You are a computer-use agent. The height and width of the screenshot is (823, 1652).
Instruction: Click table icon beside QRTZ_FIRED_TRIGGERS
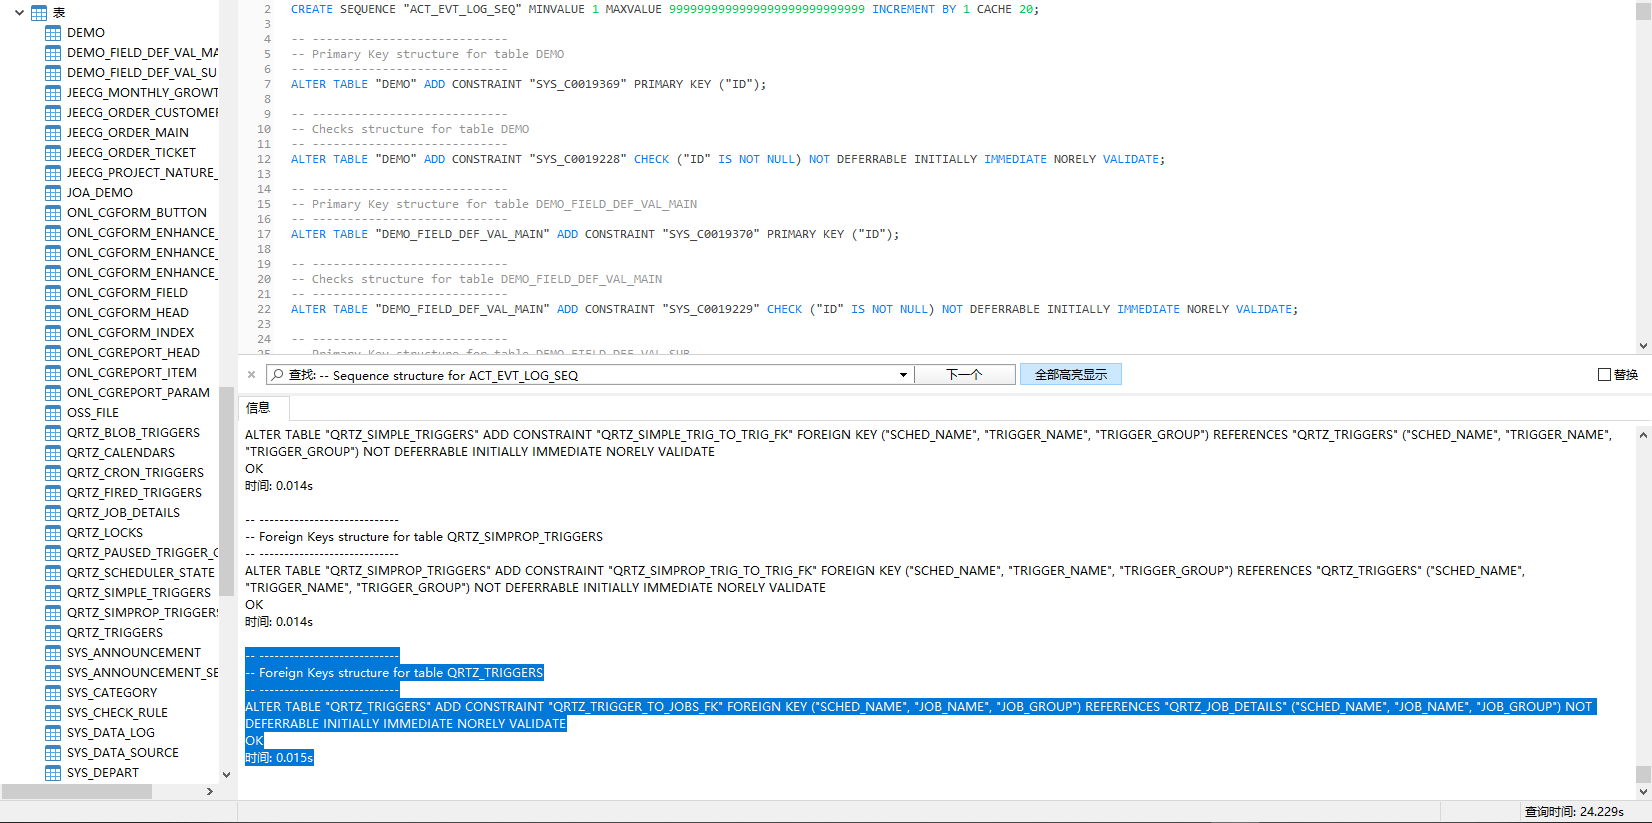tap(53, 493)
